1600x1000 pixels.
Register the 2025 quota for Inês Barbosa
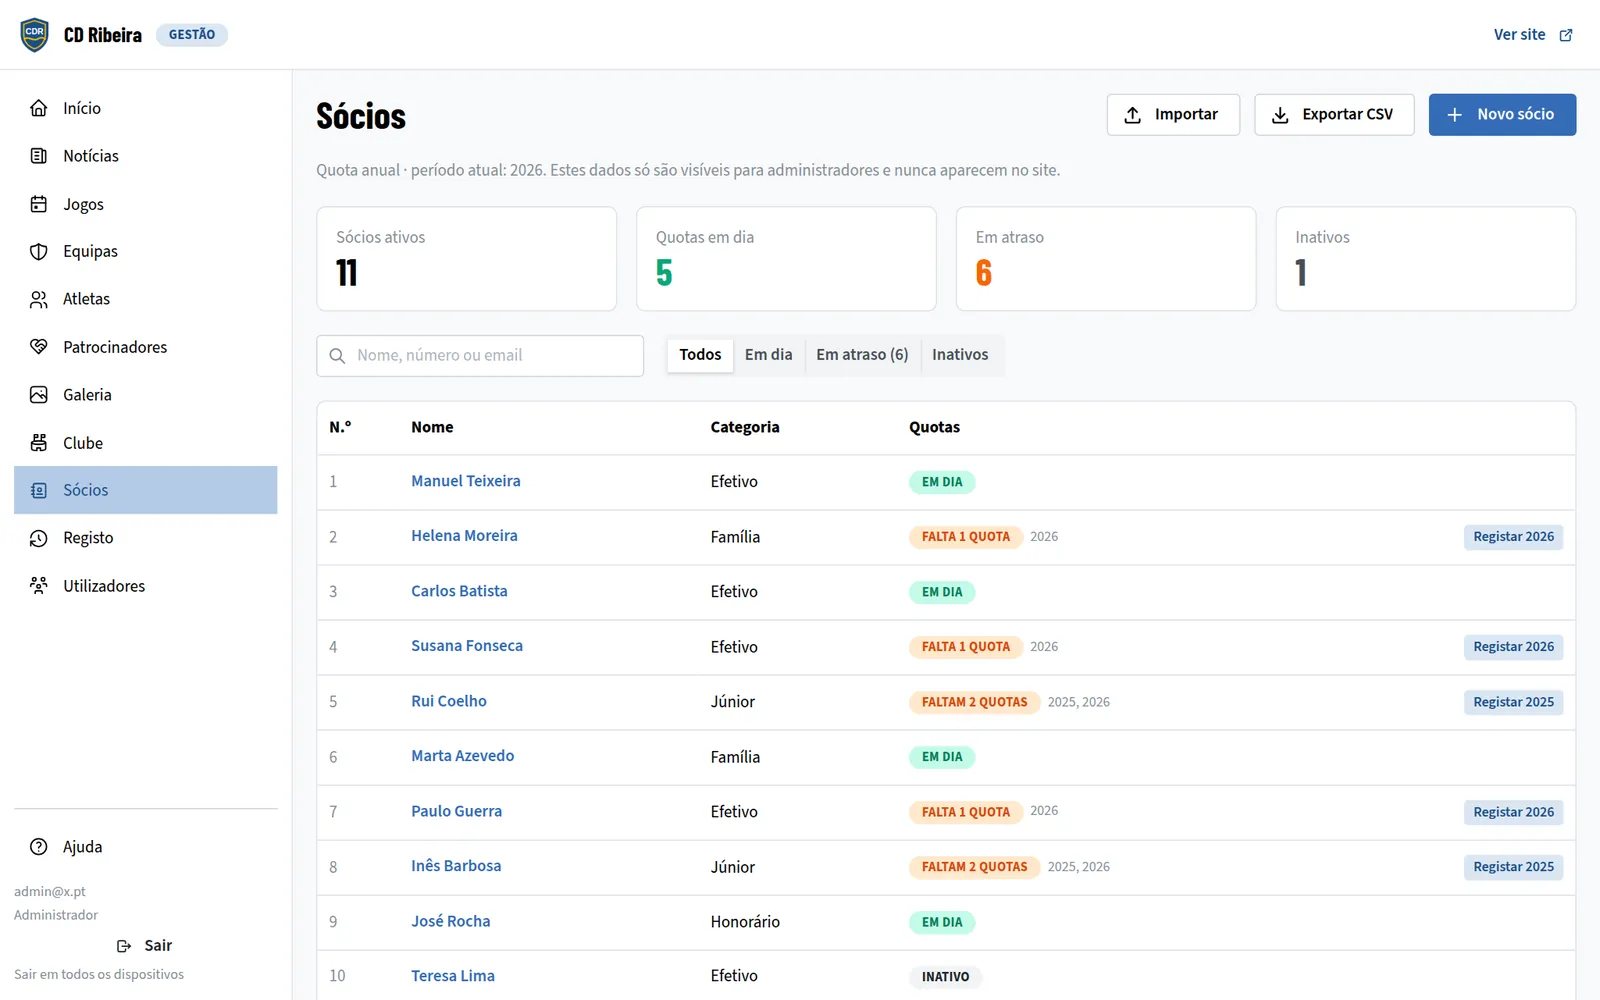coord(1513,867)
